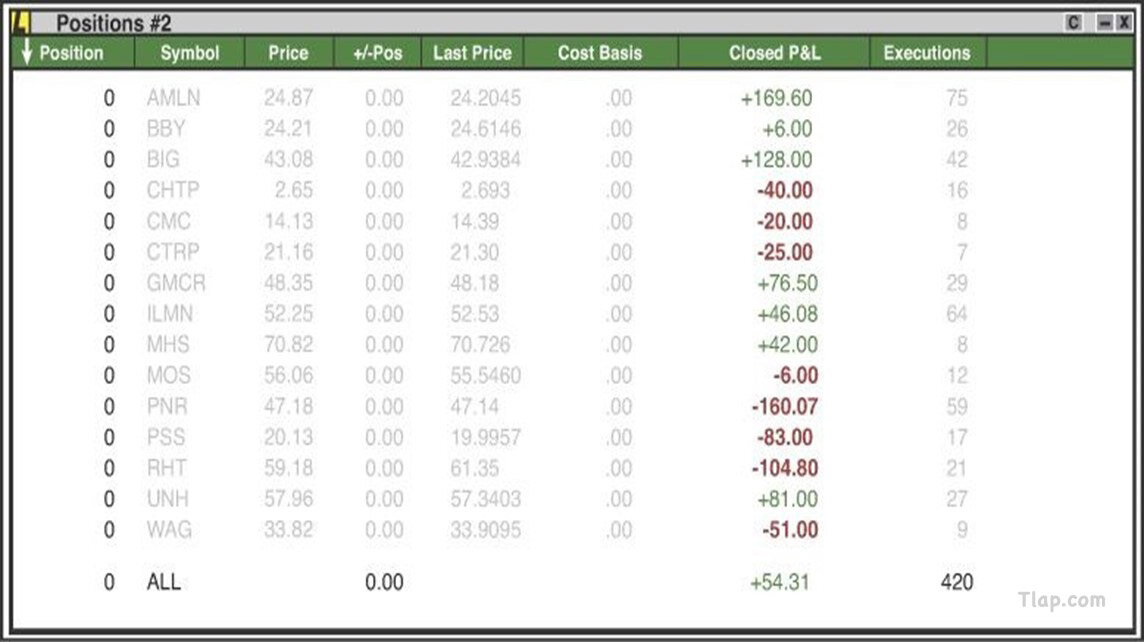Image resolution: width=1144 pixels, height=642 pixels.
Task: Click PNR executions count 59
Action: [x=956, y=406]
